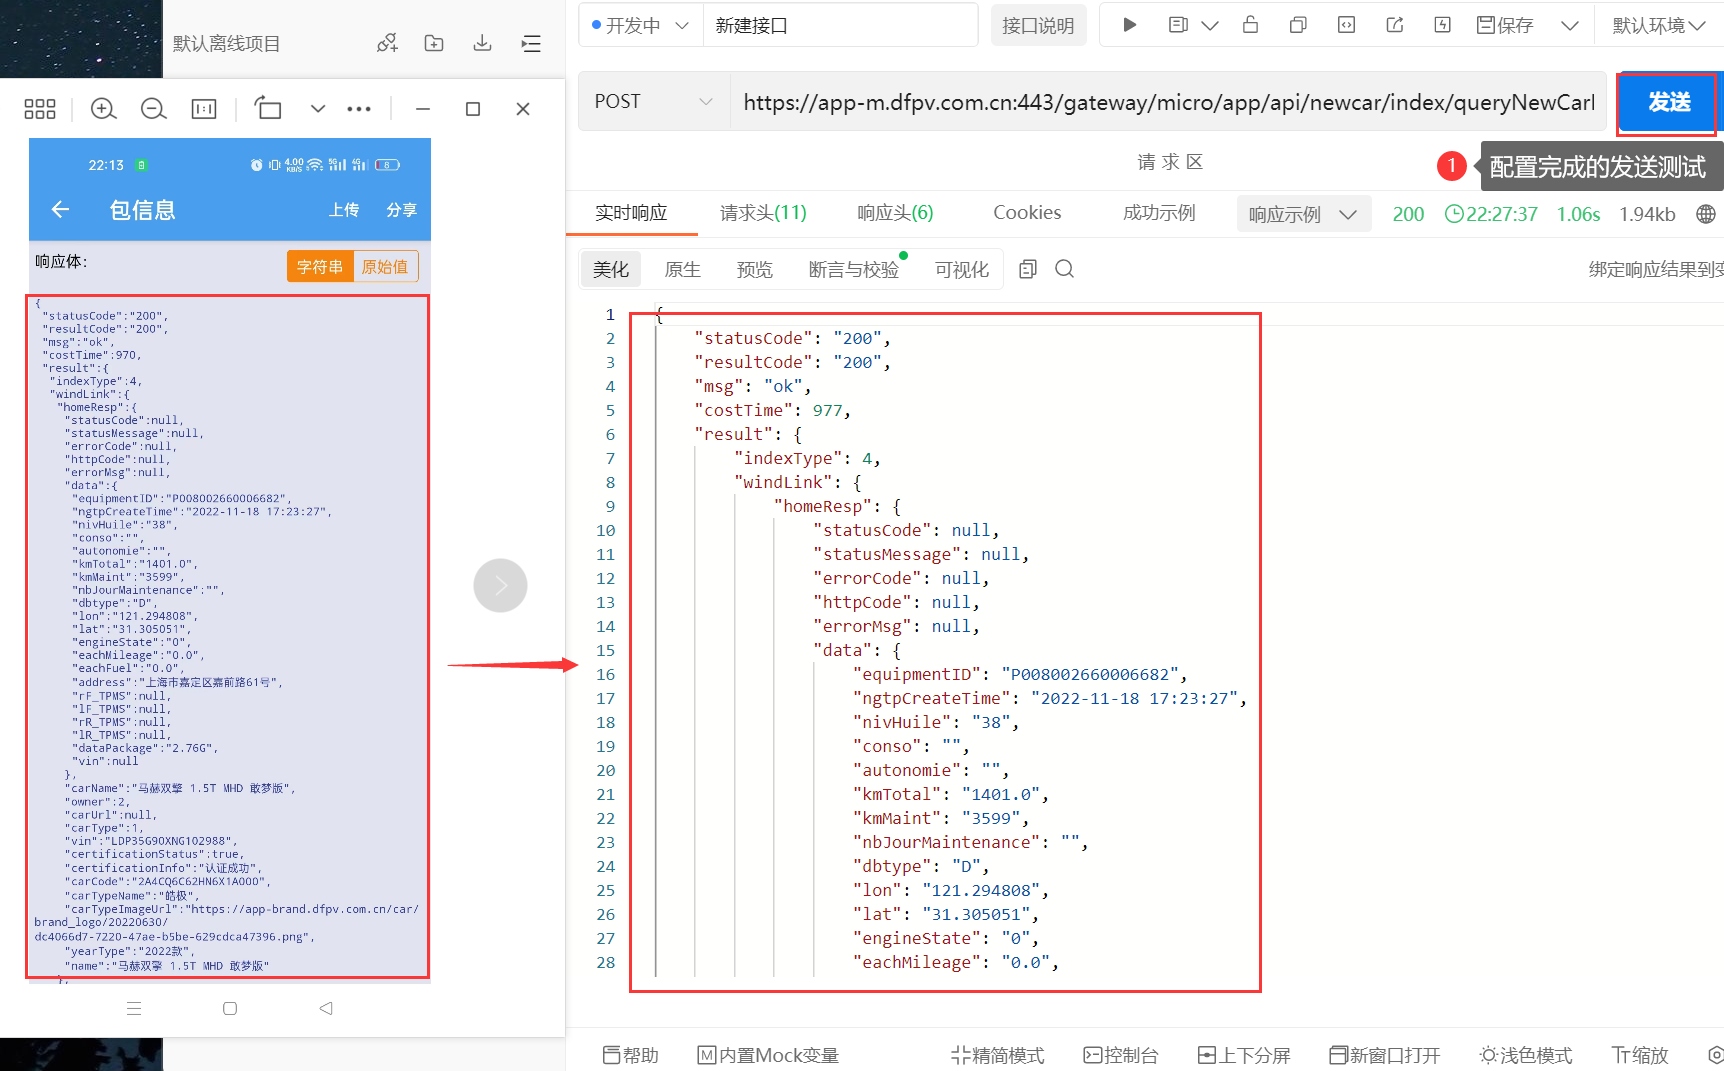This screenshot has width=1724, height=1071.
Task: Click the download/import icon beside 默认离线项目
Action: pos(482,43)
